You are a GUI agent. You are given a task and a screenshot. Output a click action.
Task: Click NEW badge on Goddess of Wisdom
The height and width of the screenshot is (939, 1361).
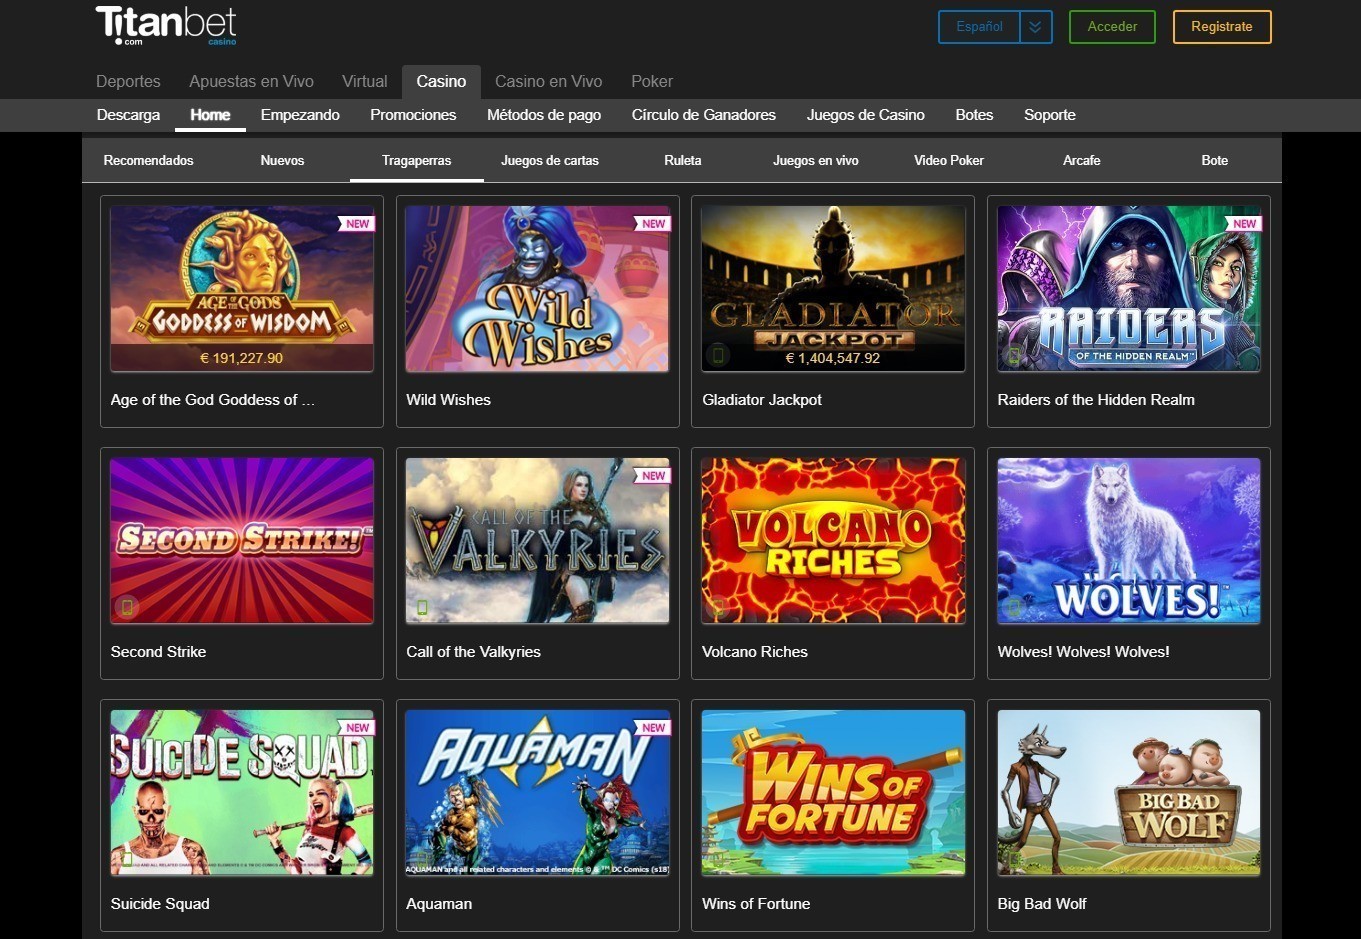357,224
